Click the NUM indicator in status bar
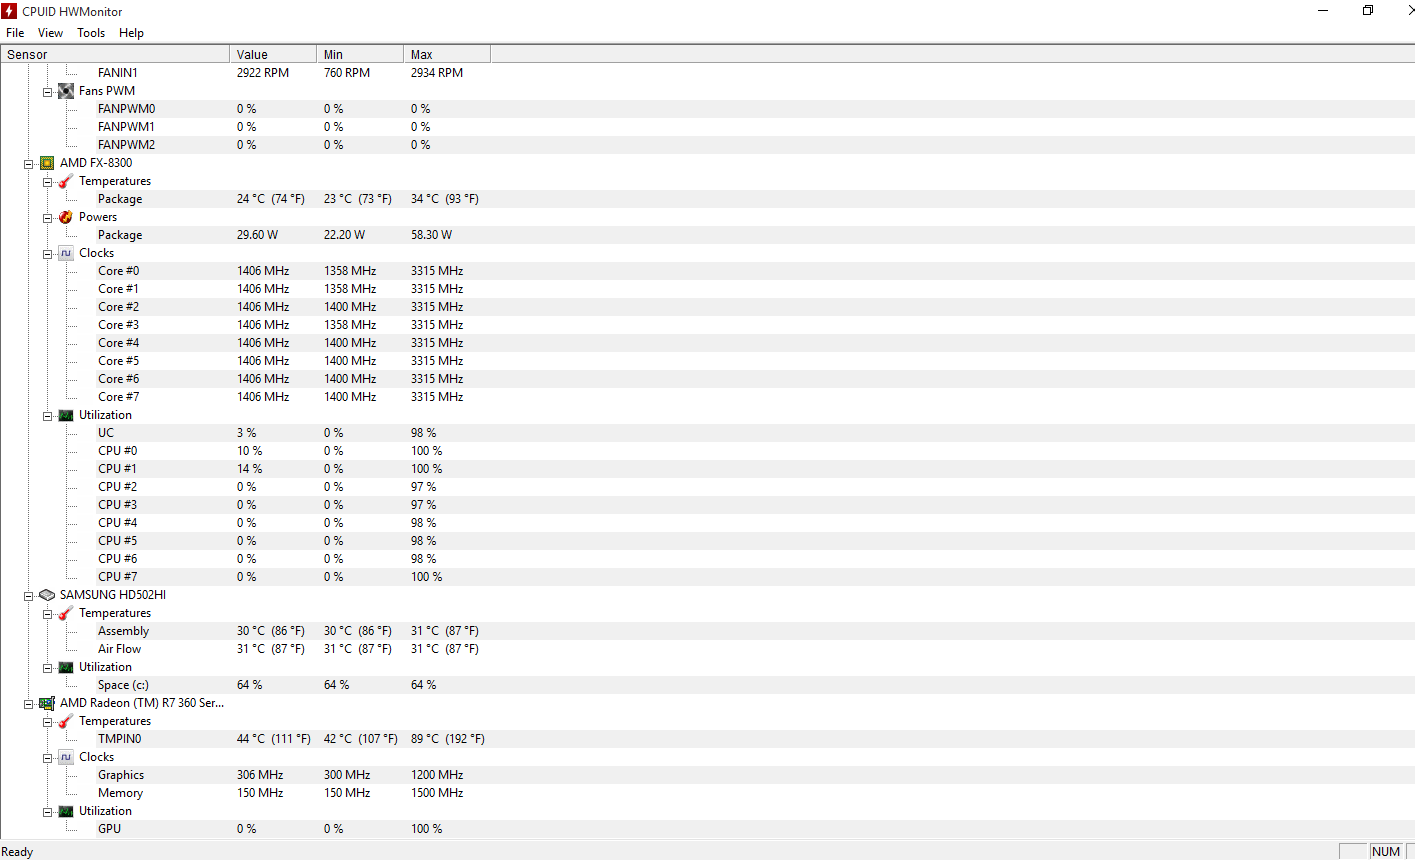The width and height of the screenshot is (1415, 860). (1386, 852)
